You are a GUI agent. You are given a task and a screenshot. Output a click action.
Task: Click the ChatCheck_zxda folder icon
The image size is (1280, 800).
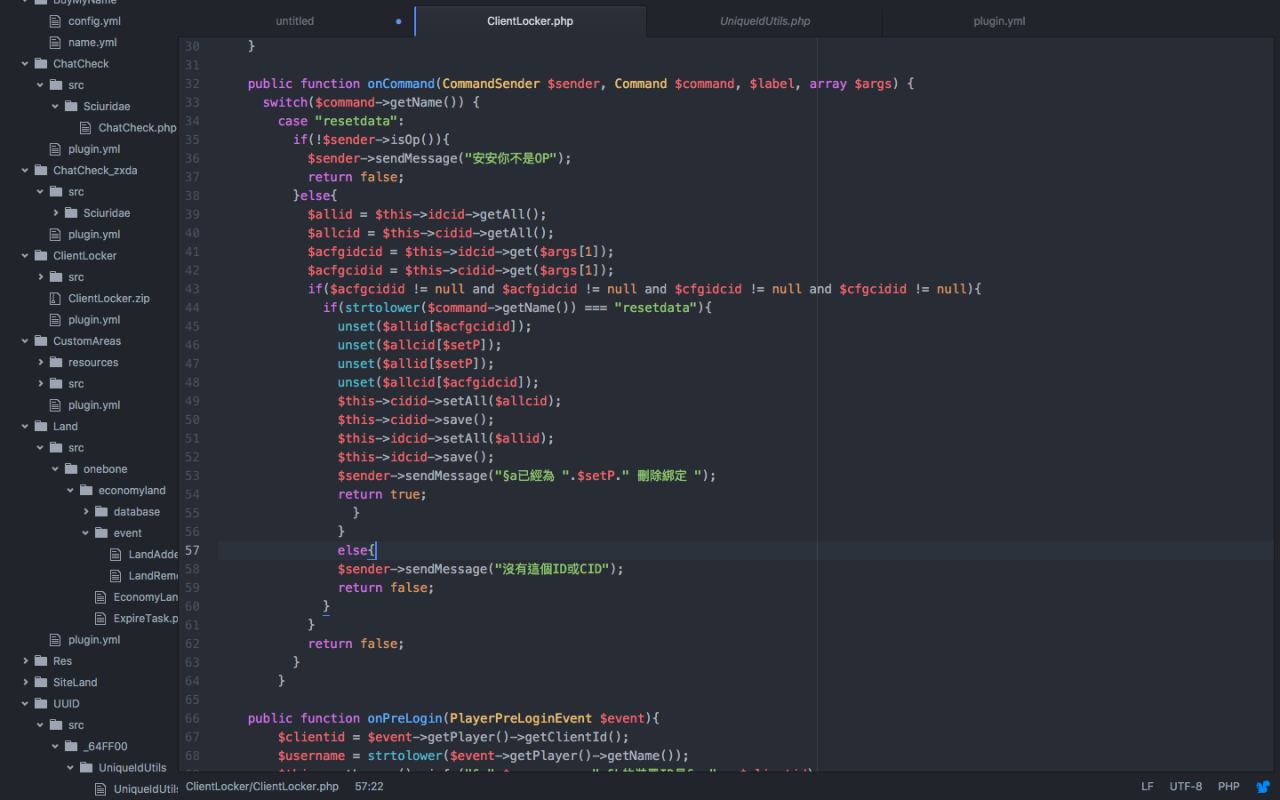point(41,170)
